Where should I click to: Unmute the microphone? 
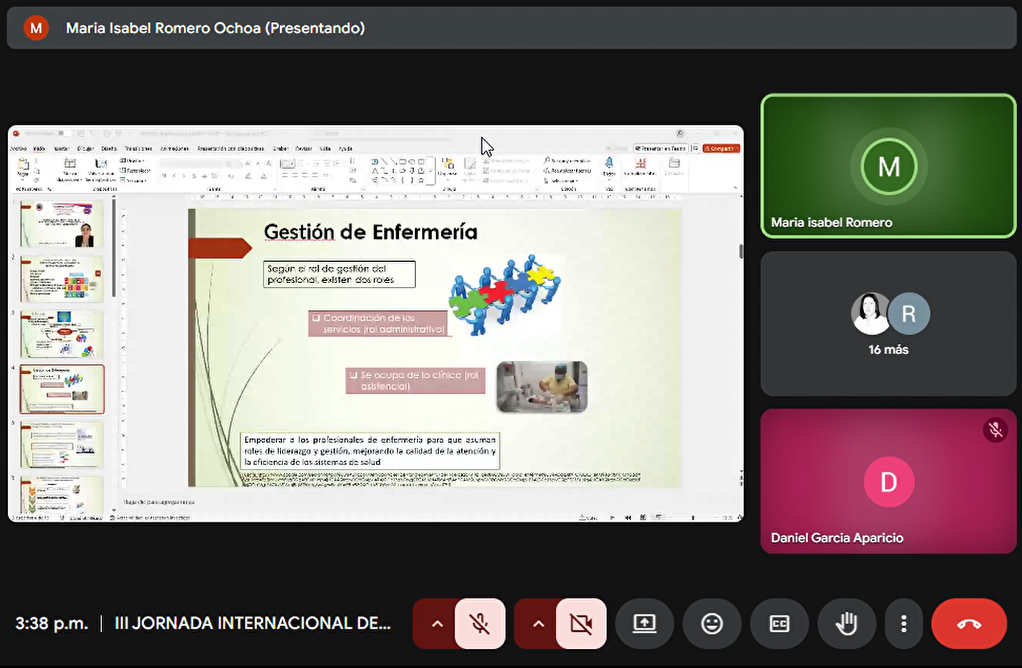tap(480, 624)
